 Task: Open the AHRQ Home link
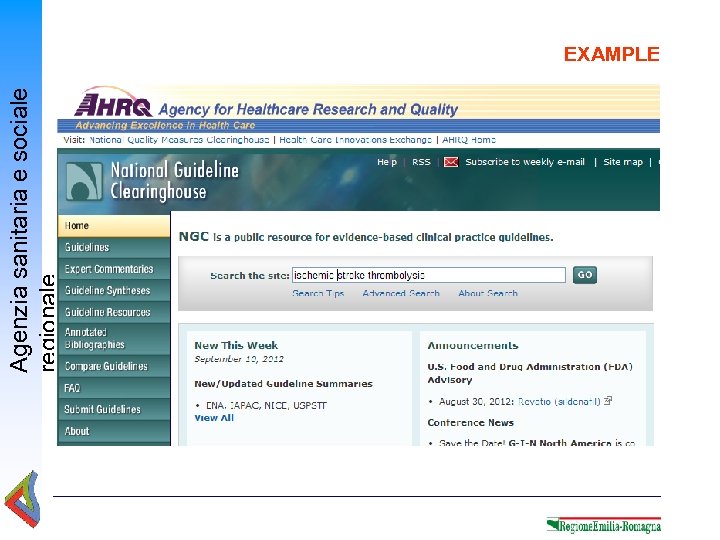pyautogui.click(x=469, y=140)
